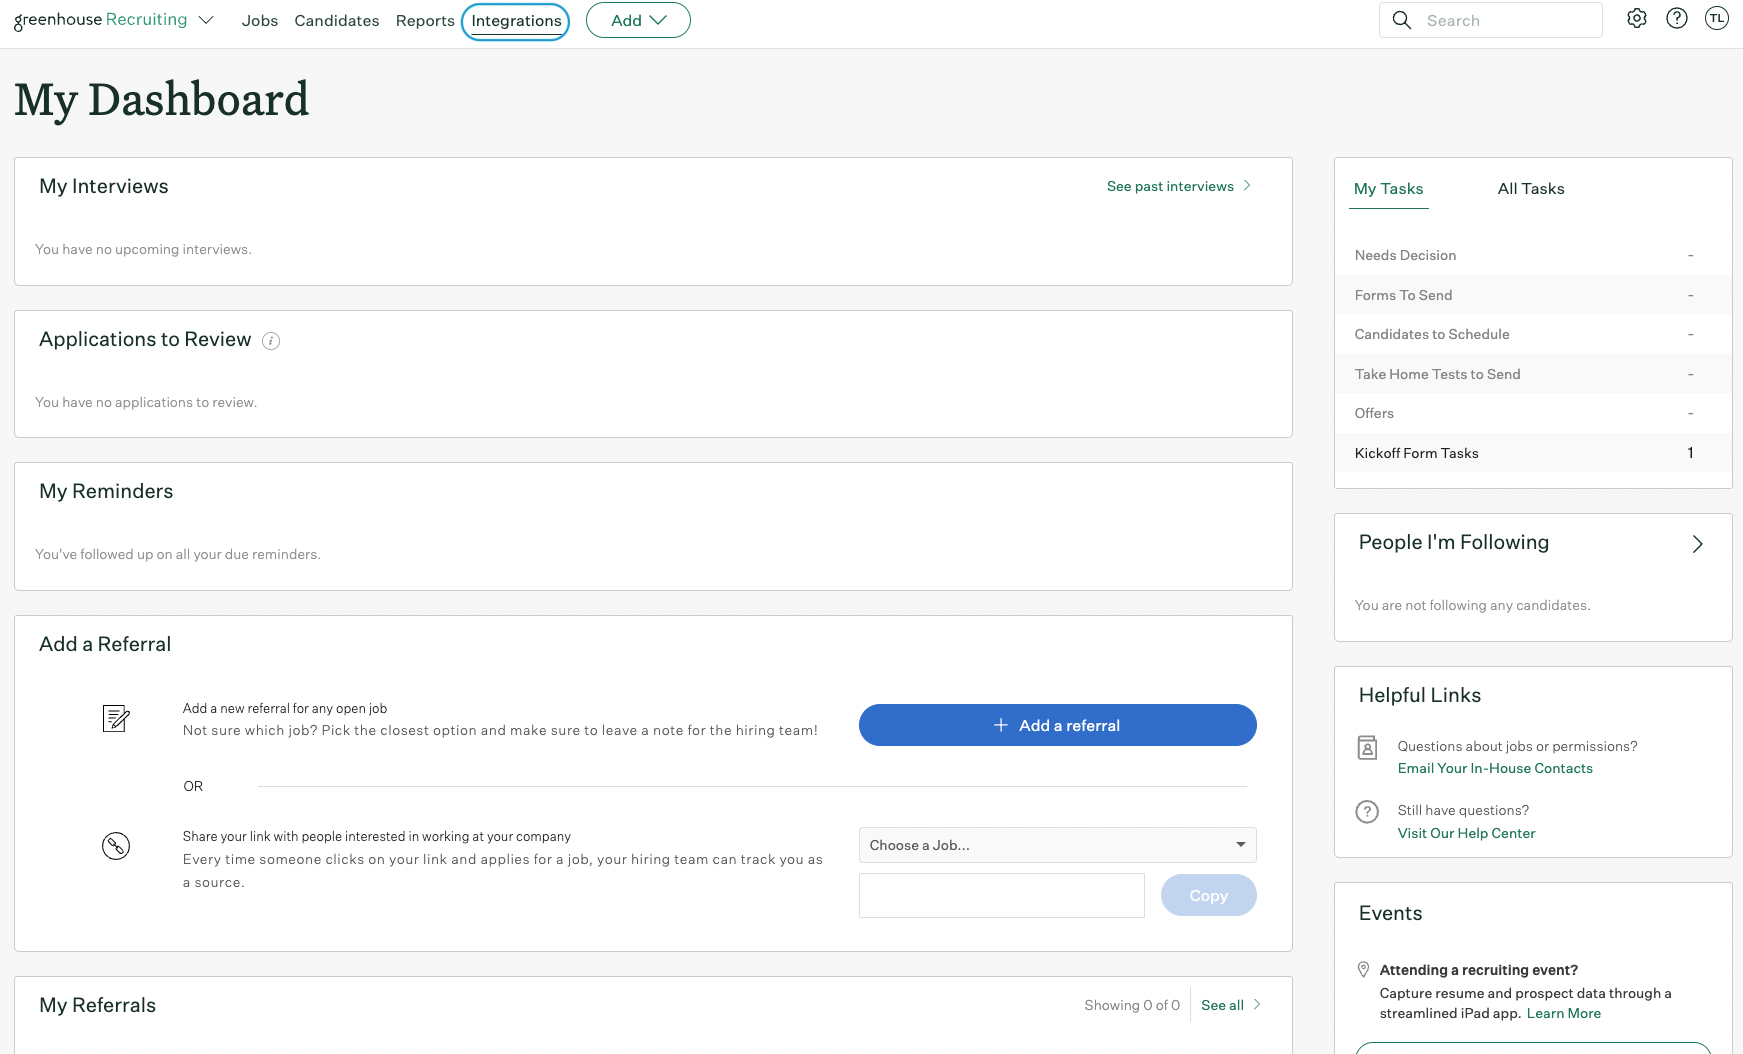This screenshot has height=1054, width=1743.
Task: Click the info icon beside Applications to Review
Action: click(271, 341)
